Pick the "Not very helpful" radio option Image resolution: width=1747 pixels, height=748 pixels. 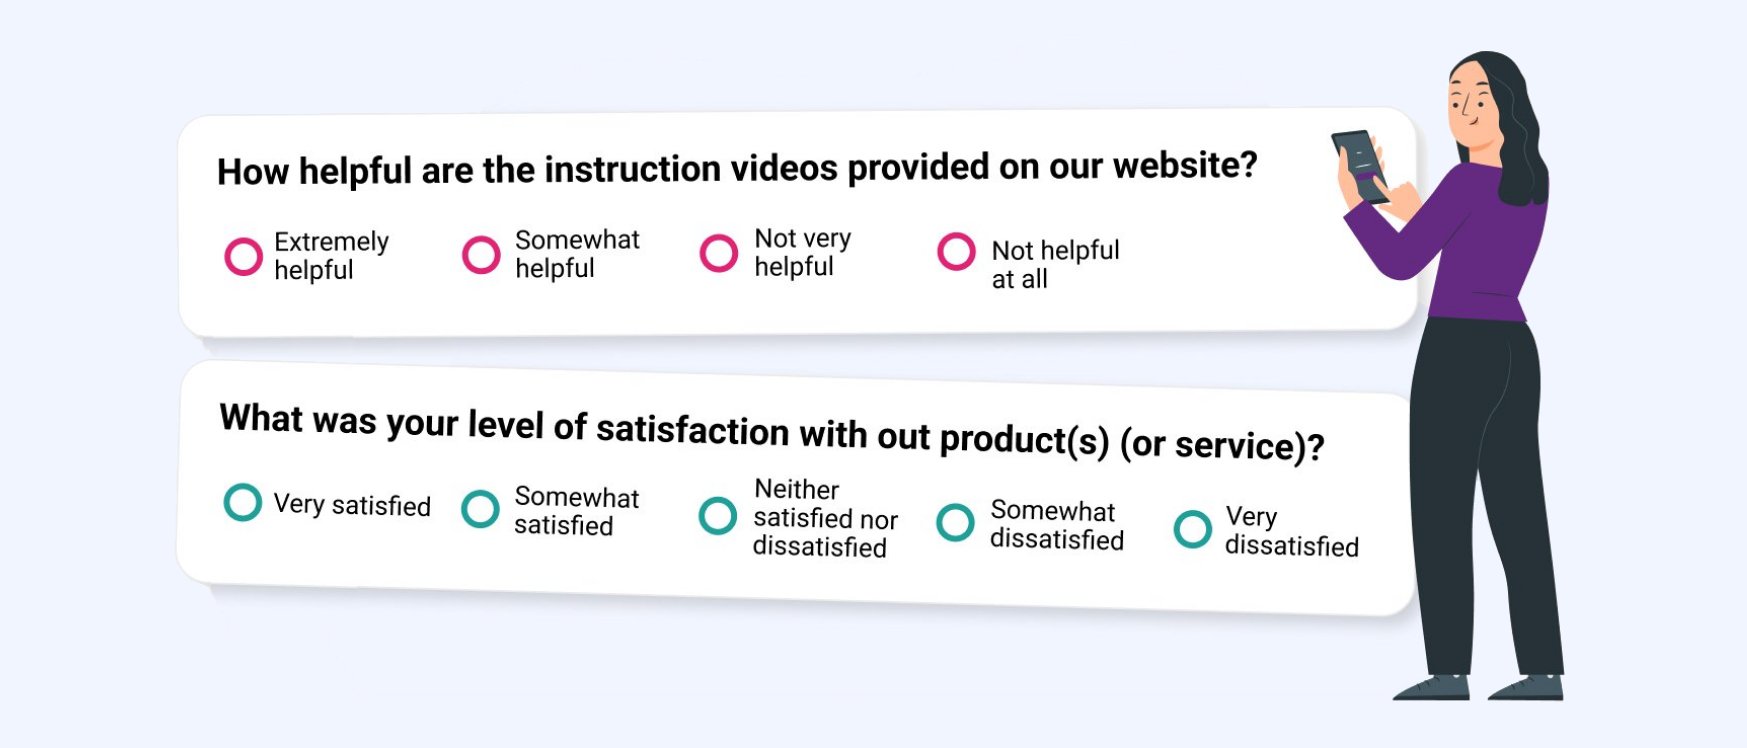coord(719,253)
